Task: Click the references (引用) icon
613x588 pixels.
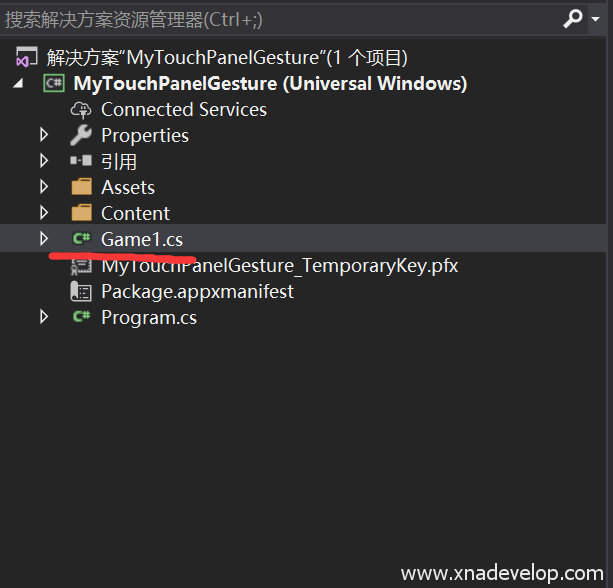Action: tap(81, 162)
